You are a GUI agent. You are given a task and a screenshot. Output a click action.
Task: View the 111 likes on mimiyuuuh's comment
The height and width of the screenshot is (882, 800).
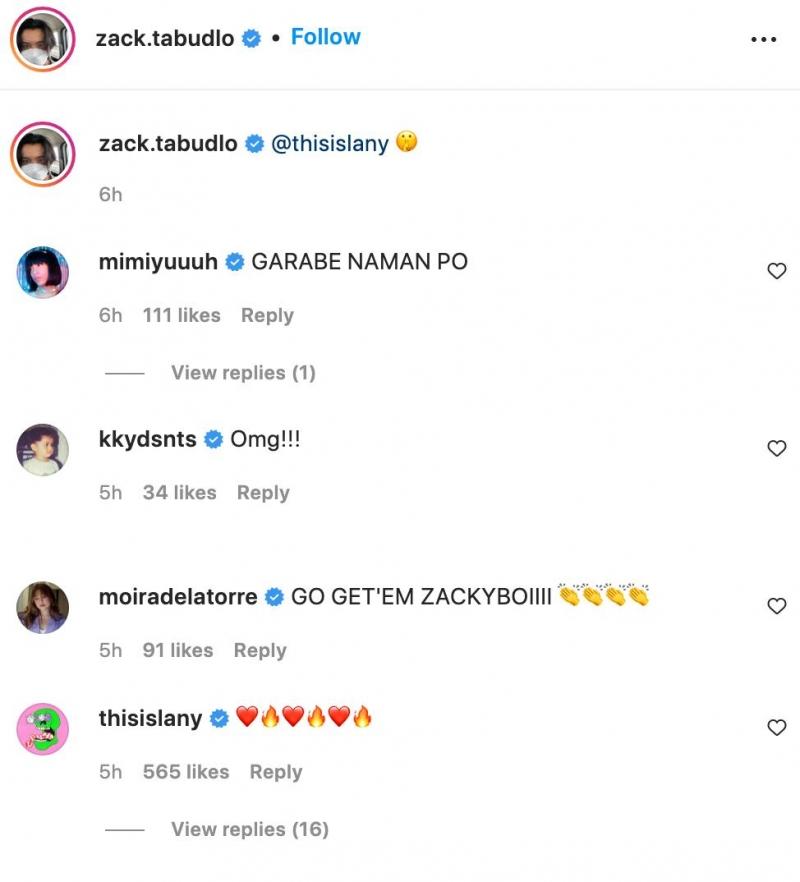(181, 315)
